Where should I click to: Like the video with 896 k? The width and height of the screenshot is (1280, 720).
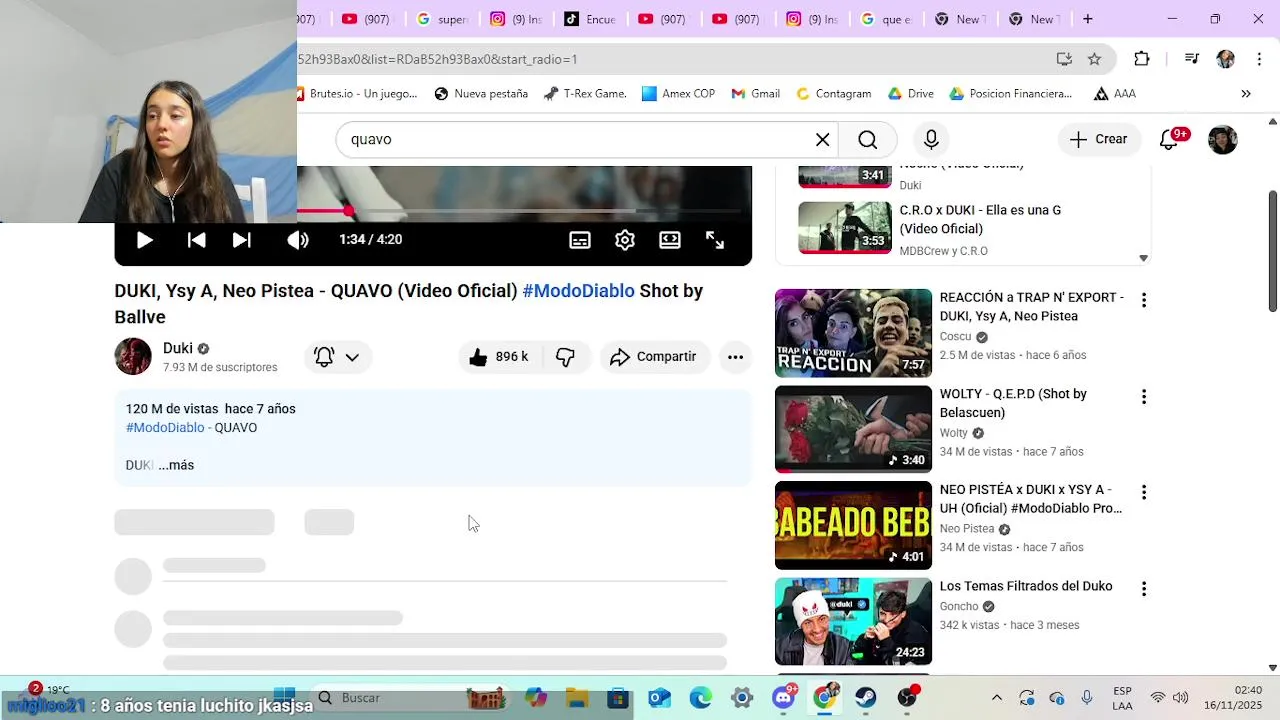499,357
